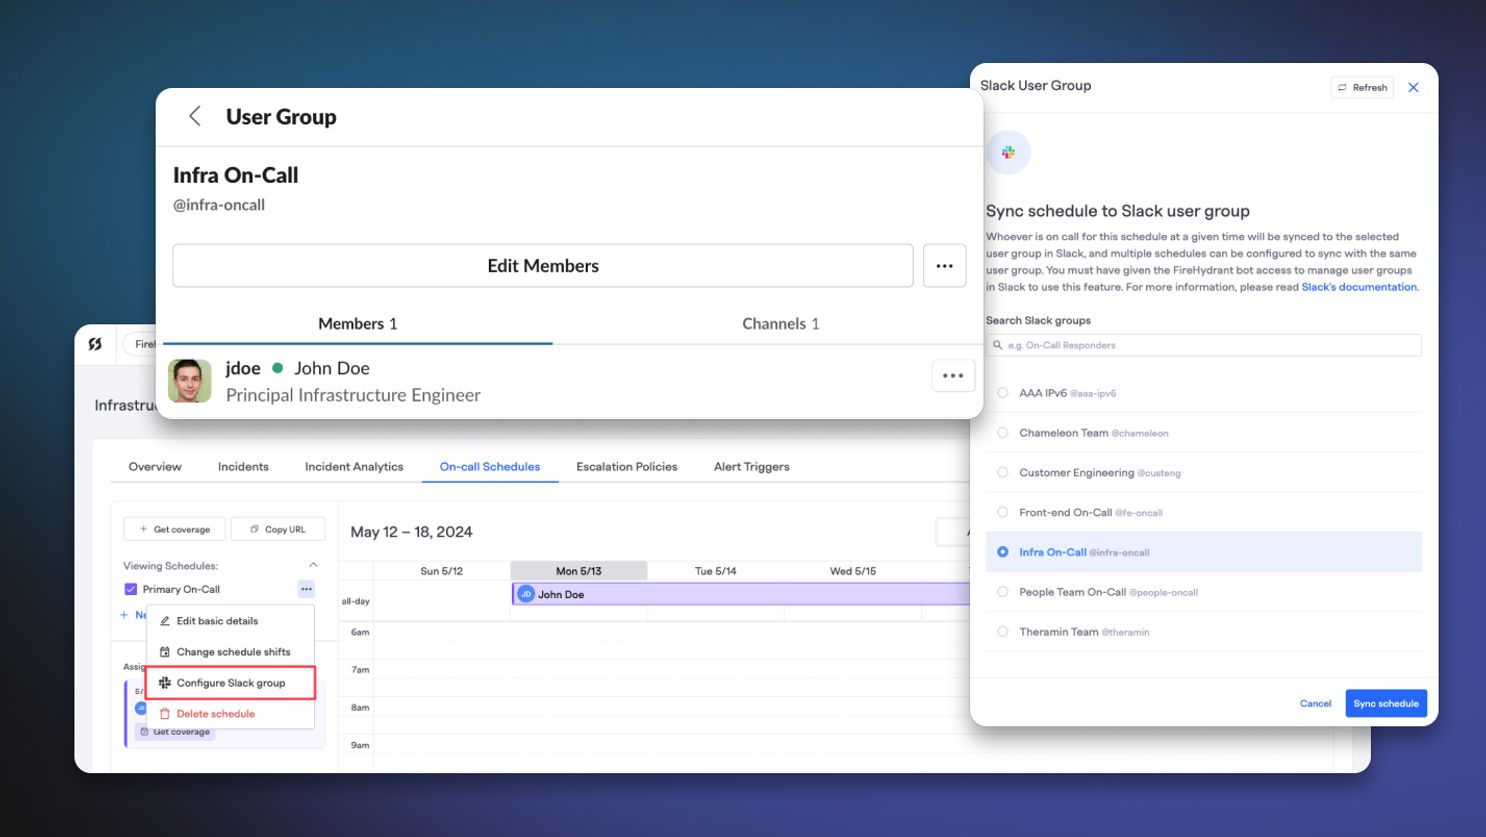
Task: Open the Slack's documentation link
Action: tap(1359, 287)
